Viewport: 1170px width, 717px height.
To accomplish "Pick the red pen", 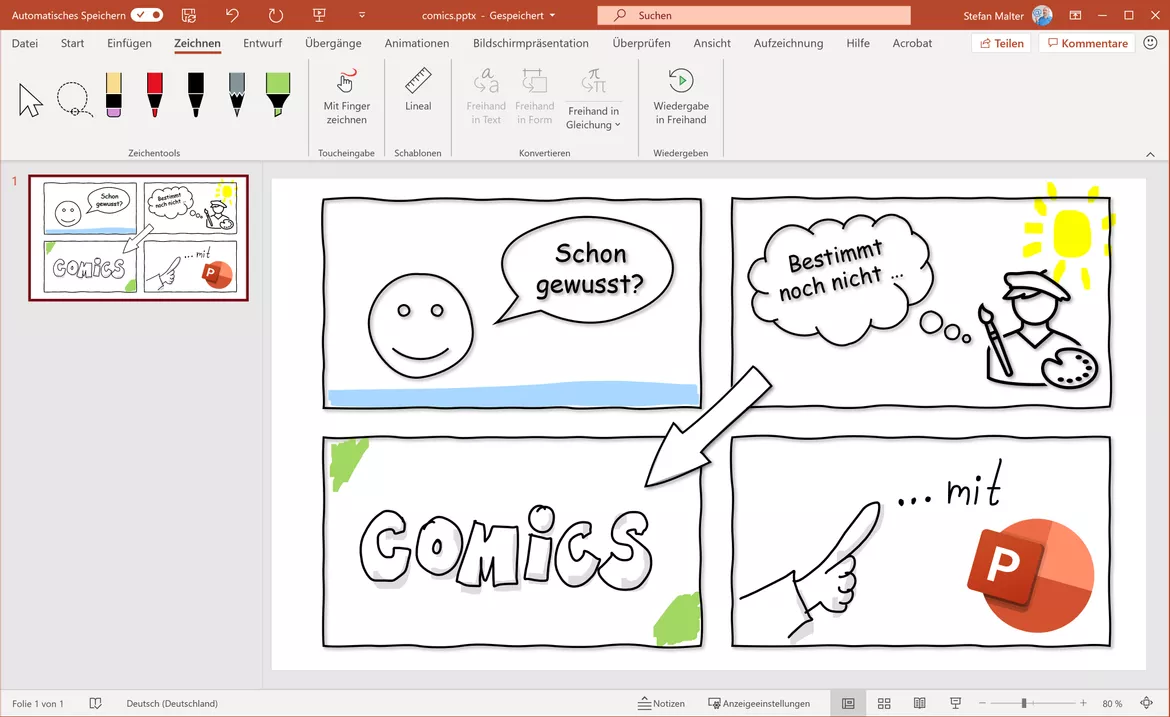I will click(x=154, y=95).
